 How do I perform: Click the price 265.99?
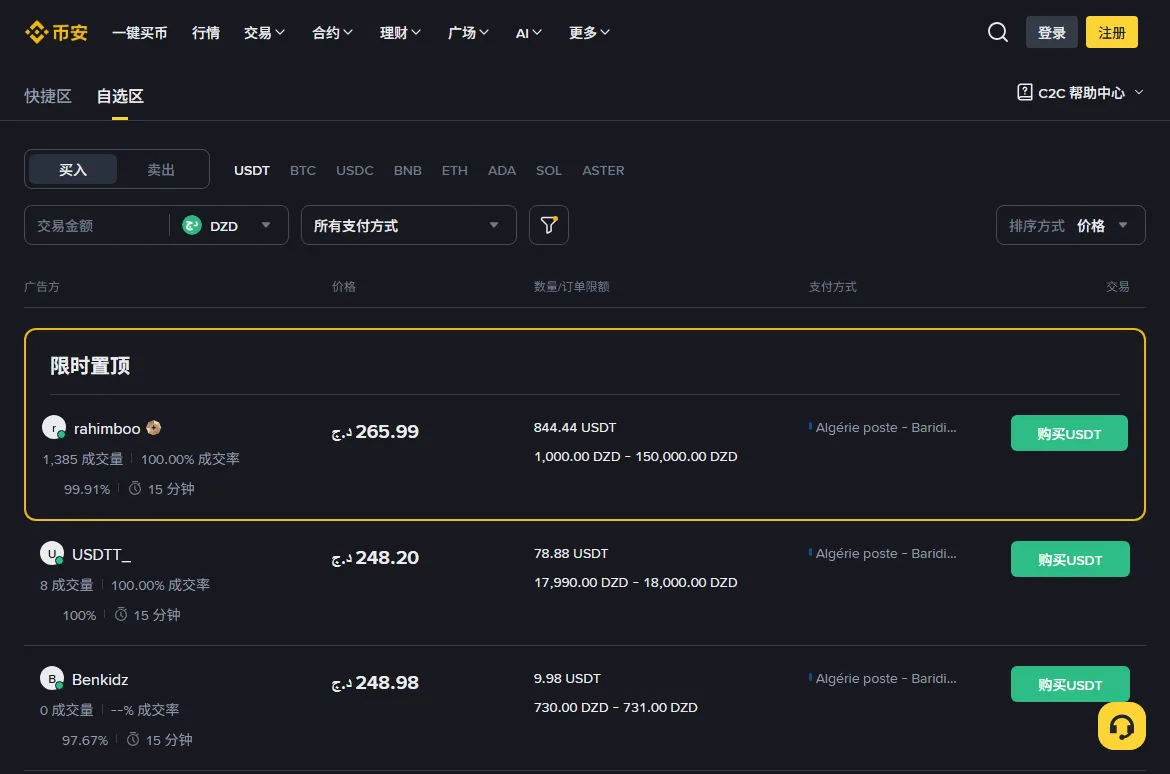pyautogui.click(x=375, y=431)
